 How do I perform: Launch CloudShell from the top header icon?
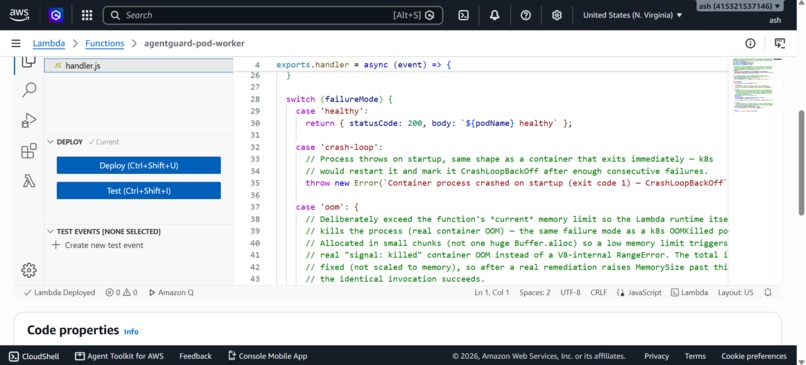[x=463, y=15]
